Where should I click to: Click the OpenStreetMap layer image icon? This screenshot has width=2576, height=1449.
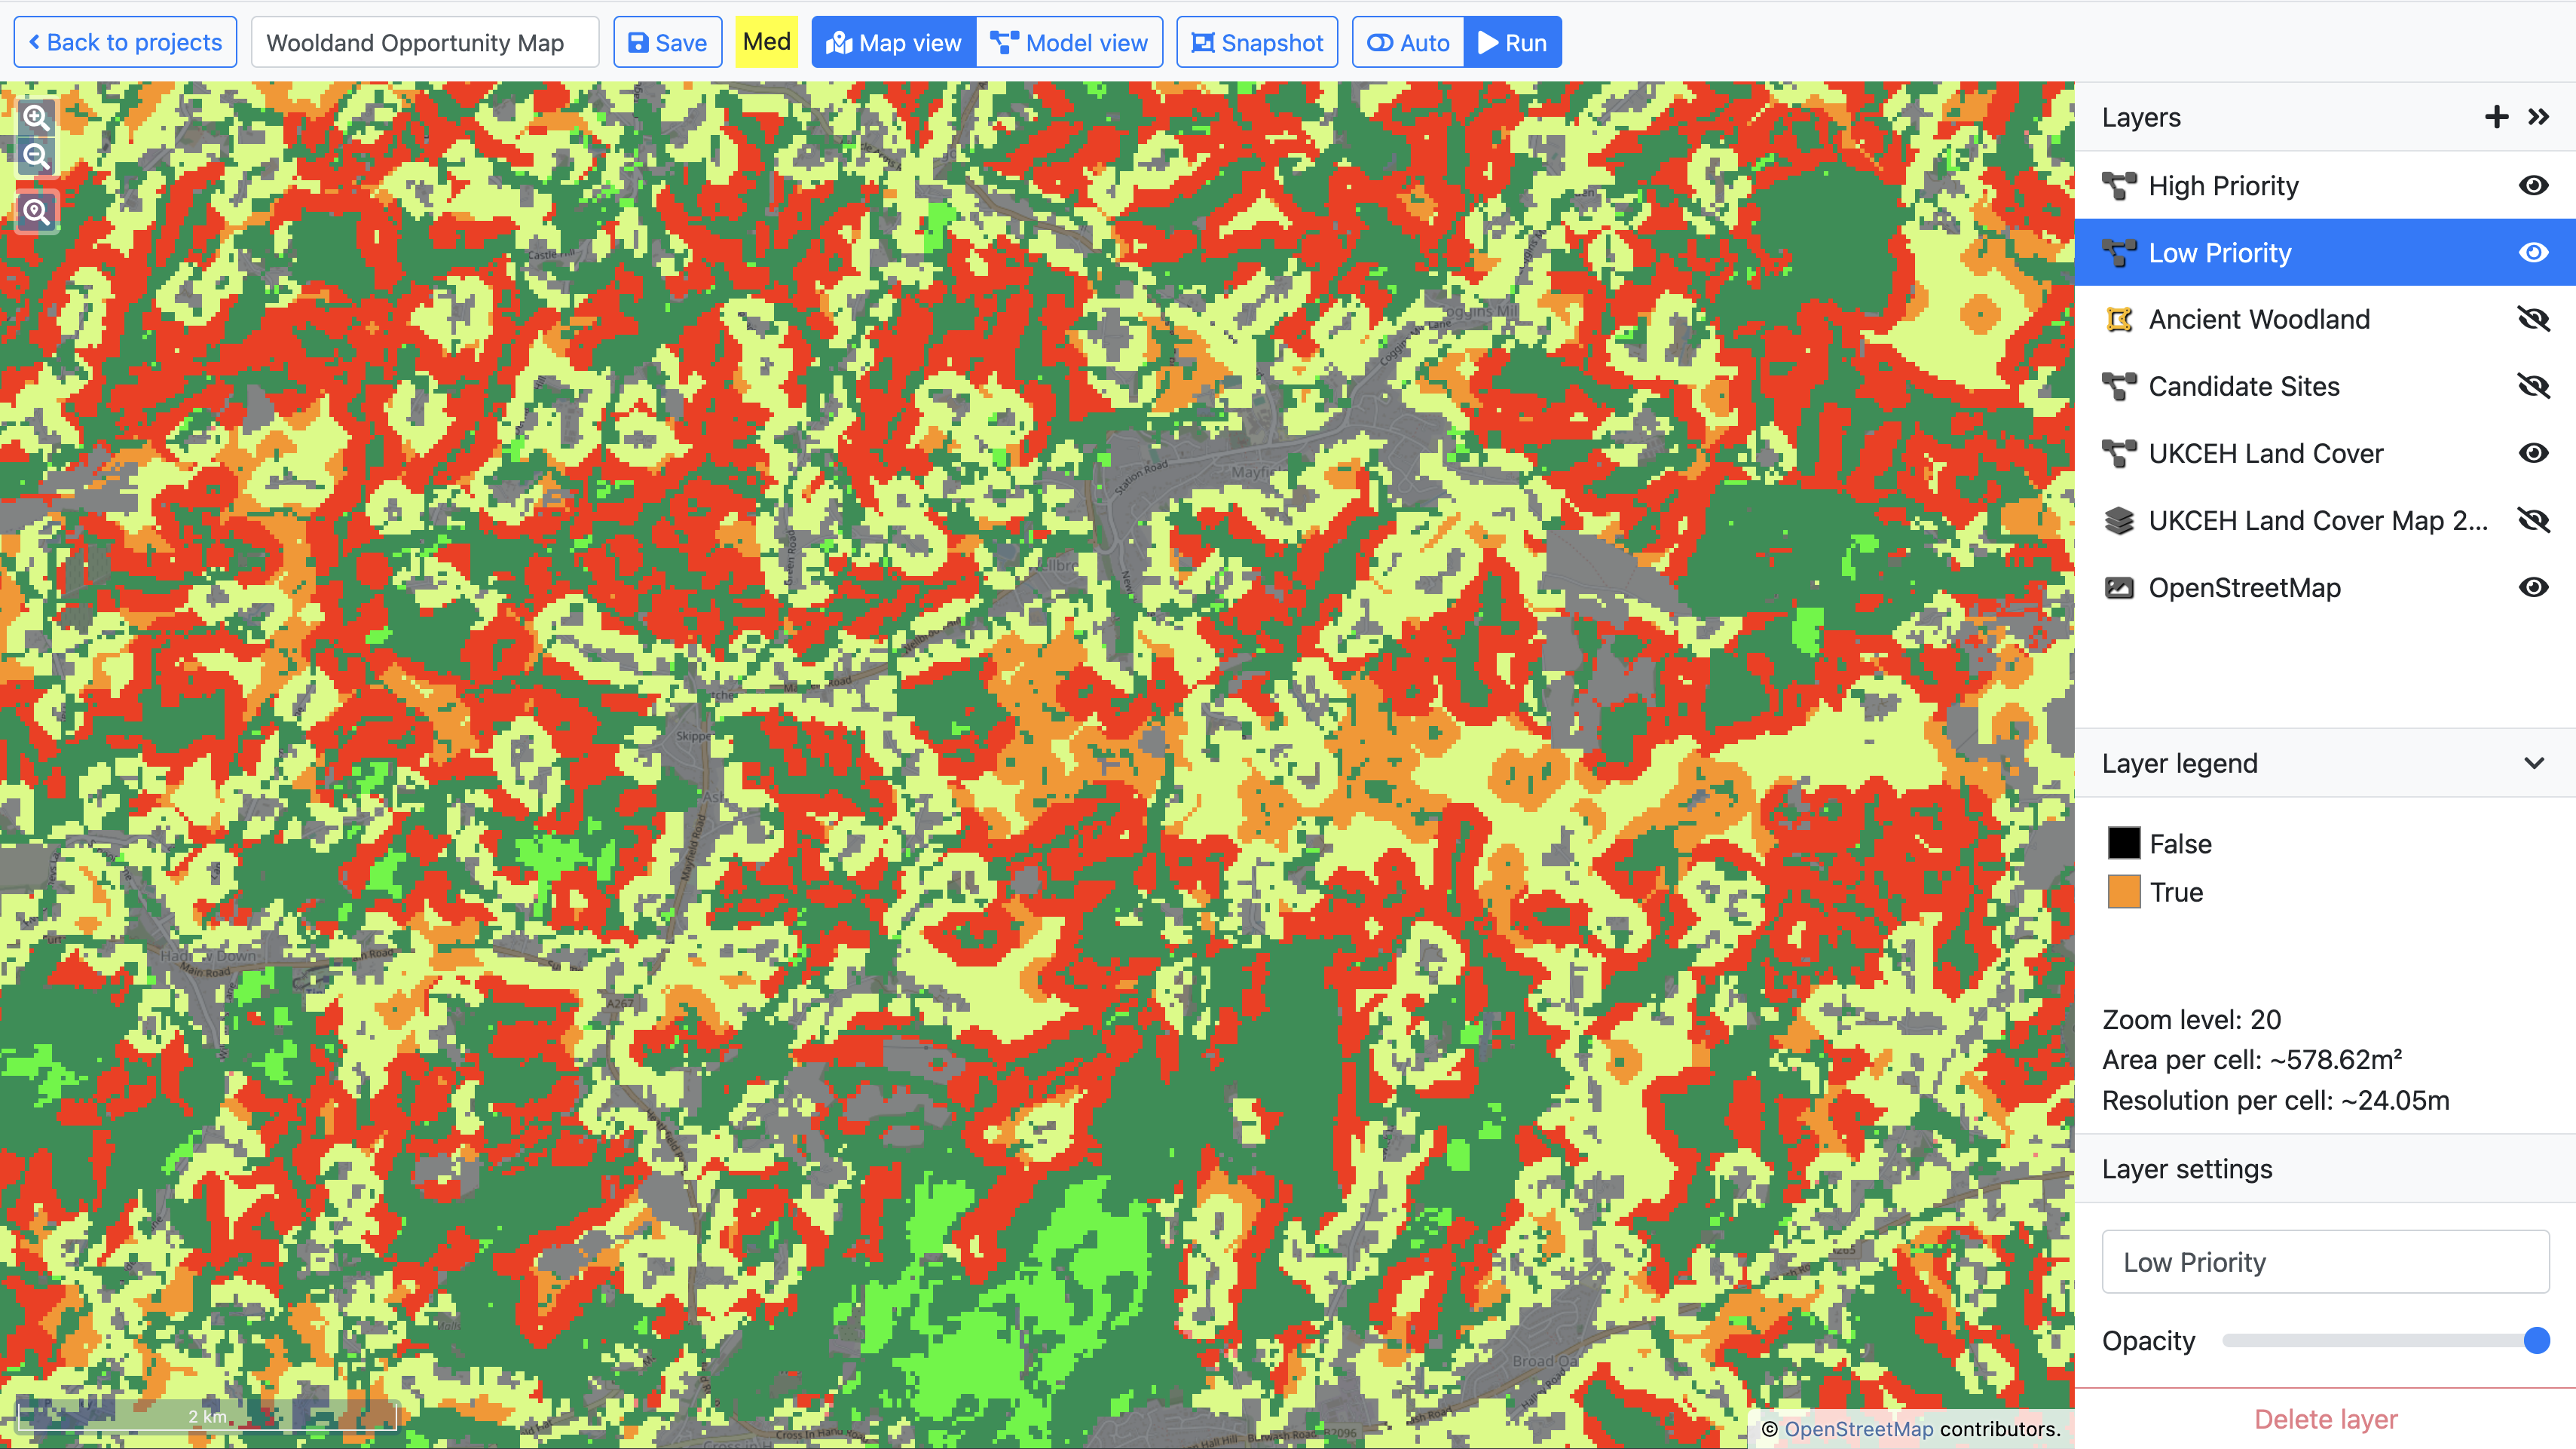point(2119,588)
